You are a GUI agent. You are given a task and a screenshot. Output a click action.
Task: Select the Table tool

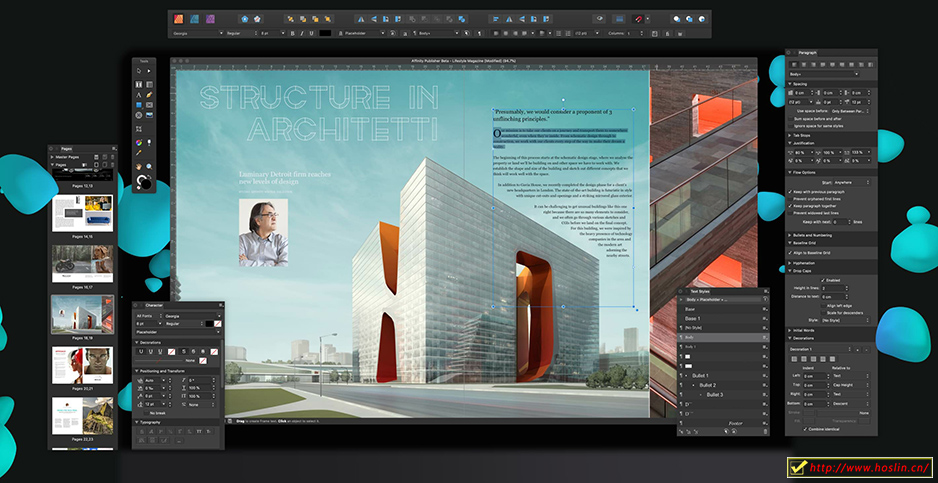coord(149,84)
